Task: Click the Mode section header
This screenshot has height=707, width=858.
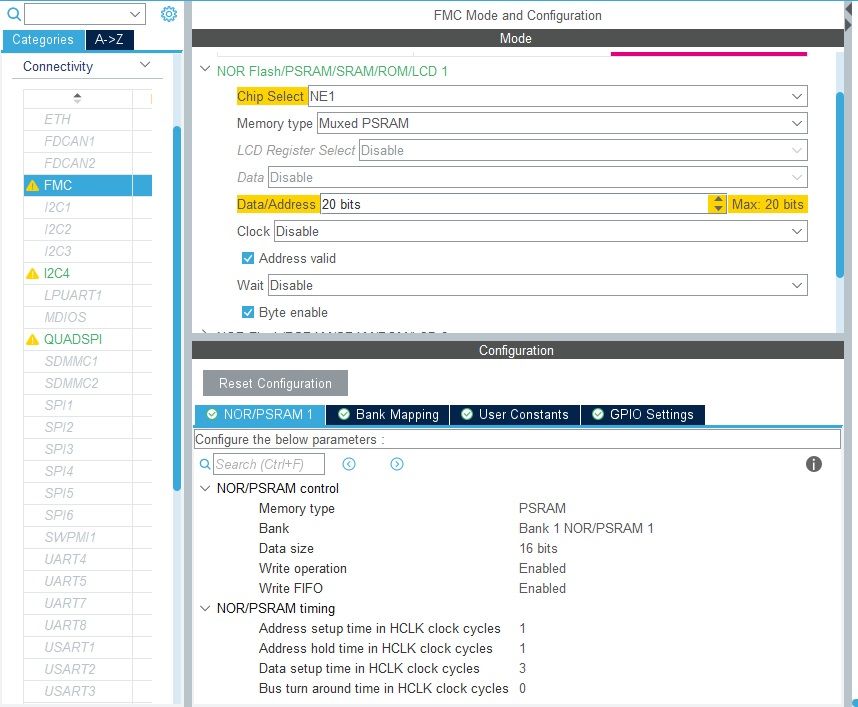Action: coord(518,38)
